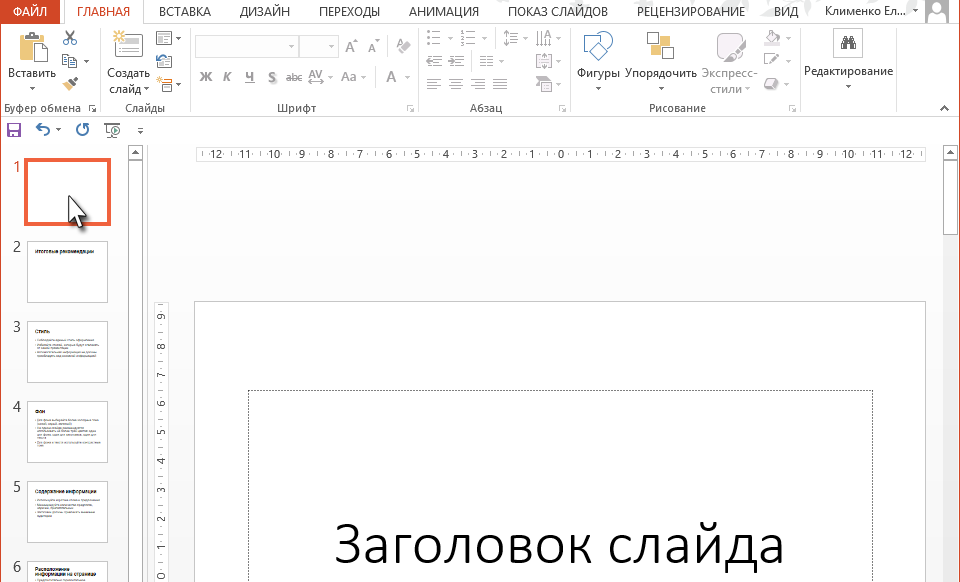Collapse the ribbon with the chevron
This screenshot has height=582, width=960.
(944, 108)
